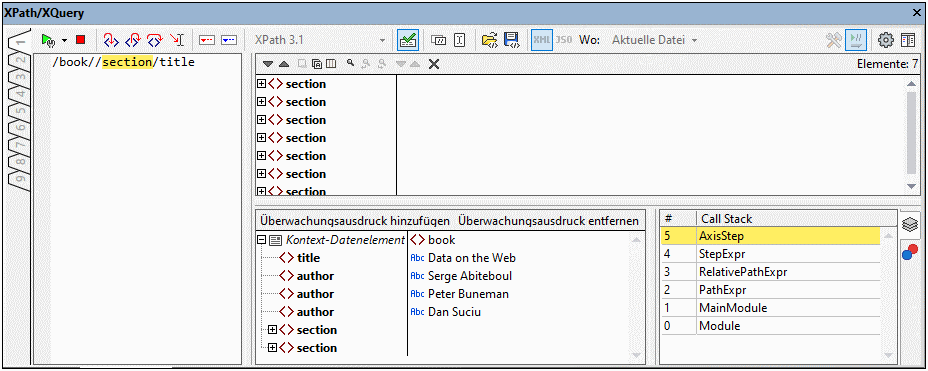
Task: Click the text cursor bracket icon in the toolbar
Action: tap(460, 40)
